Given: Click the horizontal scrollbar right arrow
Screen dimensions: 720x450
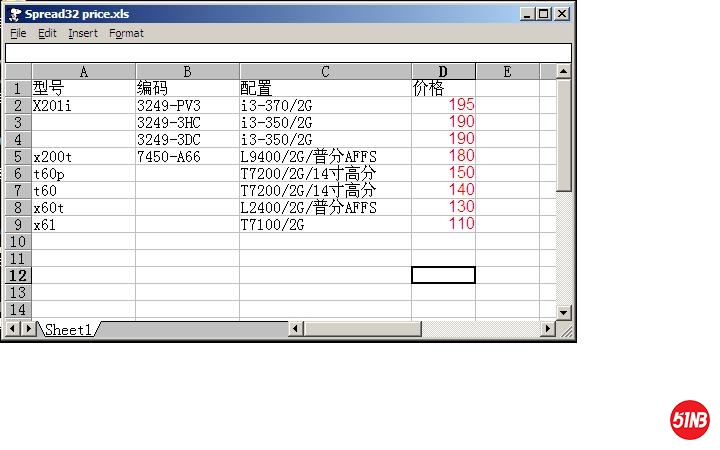Looking at the screenshot, I should click(x=548, y=329).
